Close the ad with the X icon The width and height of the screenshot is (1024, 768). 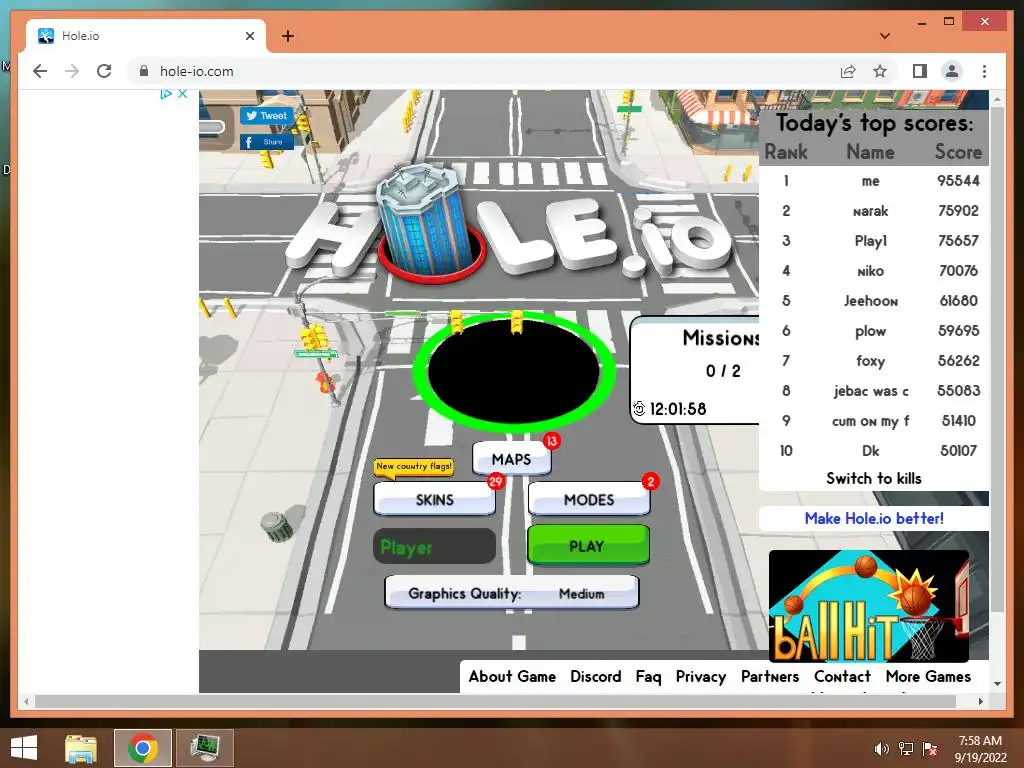pyautogui.click(x=183, y=94)
